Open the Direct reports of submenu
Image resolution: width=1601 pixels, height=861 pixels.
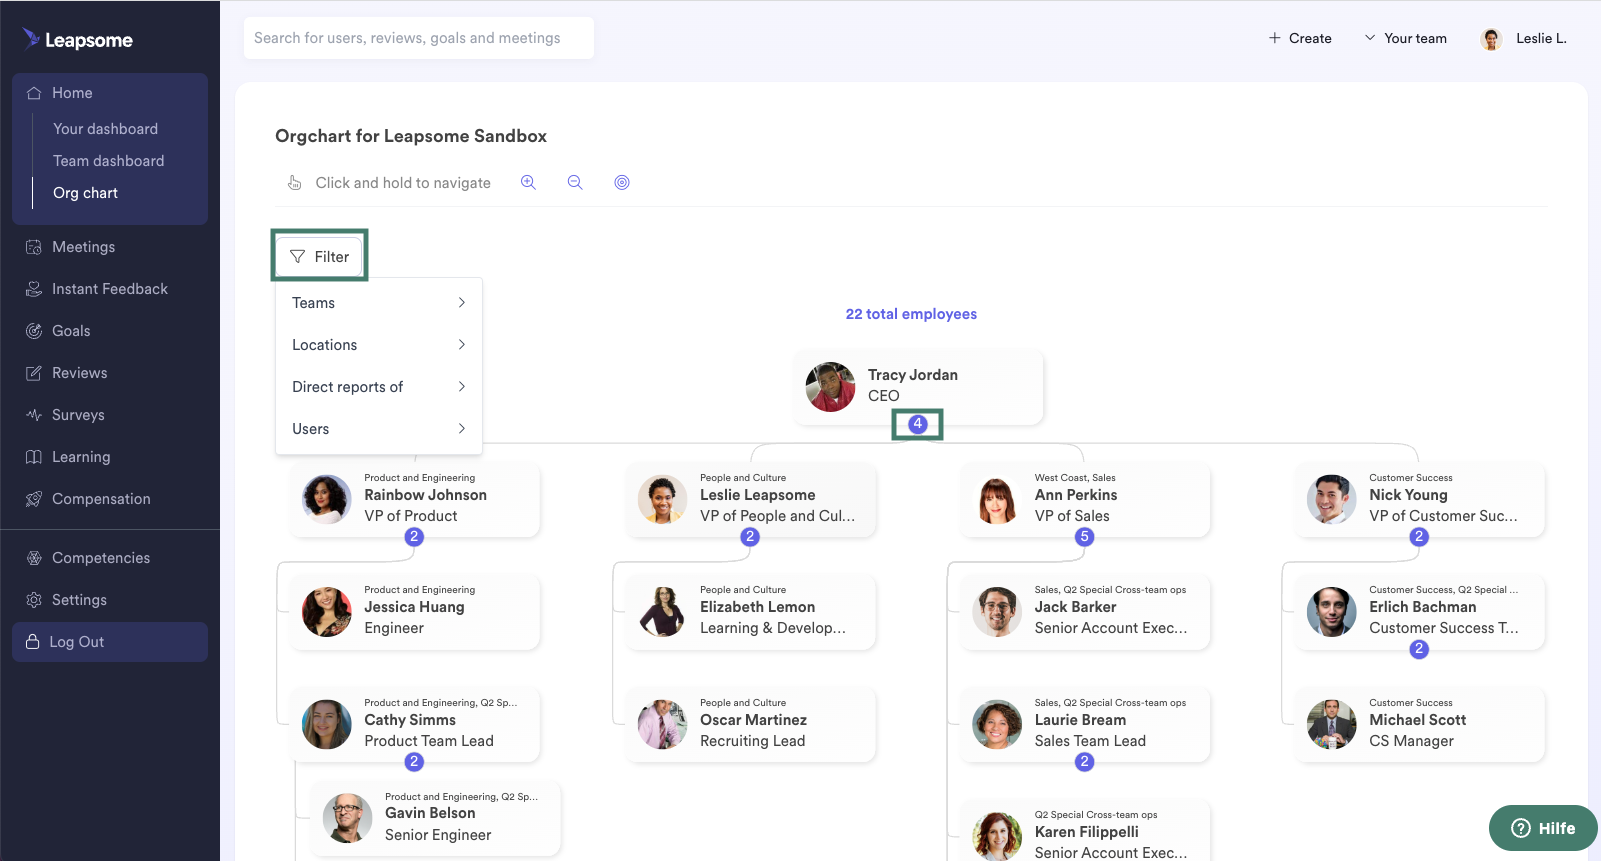379,387
